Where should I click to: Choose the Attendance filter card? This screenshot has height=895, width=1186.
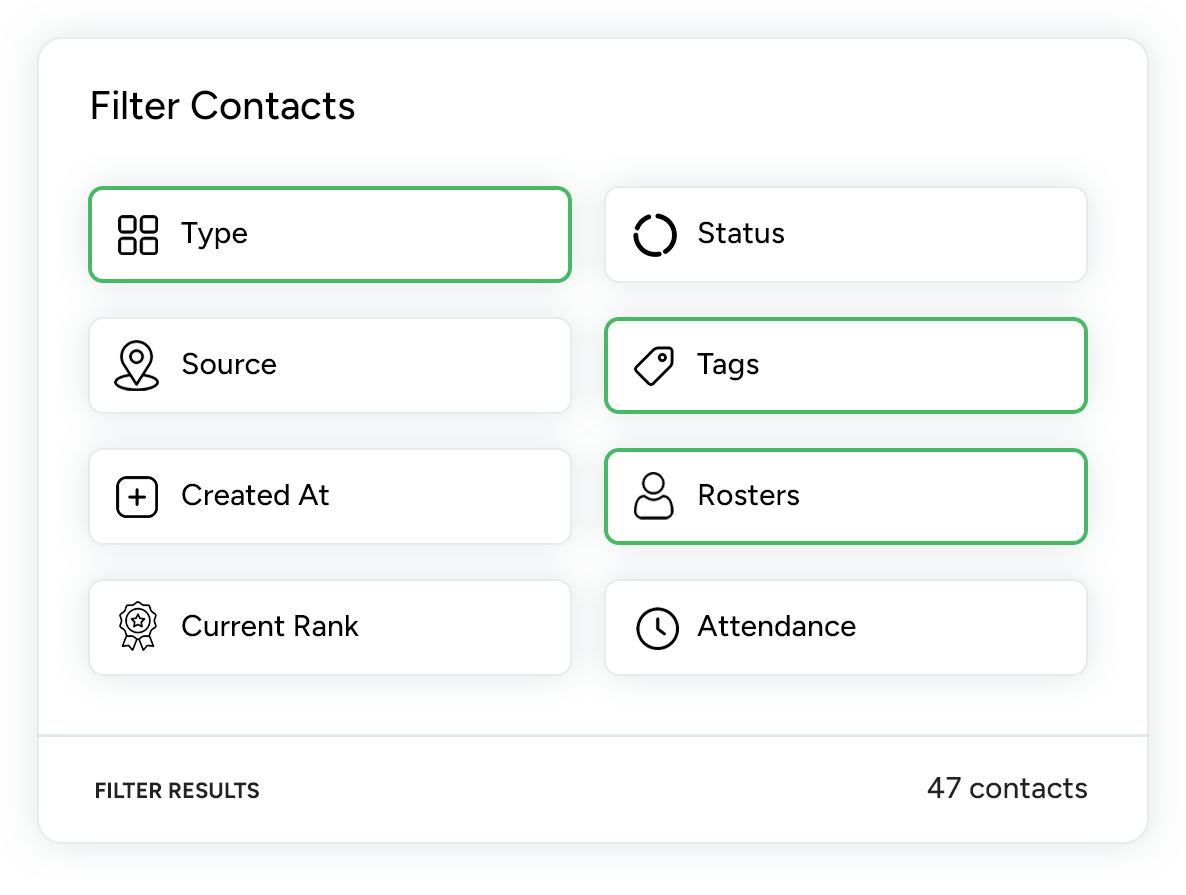coord(845,628)
